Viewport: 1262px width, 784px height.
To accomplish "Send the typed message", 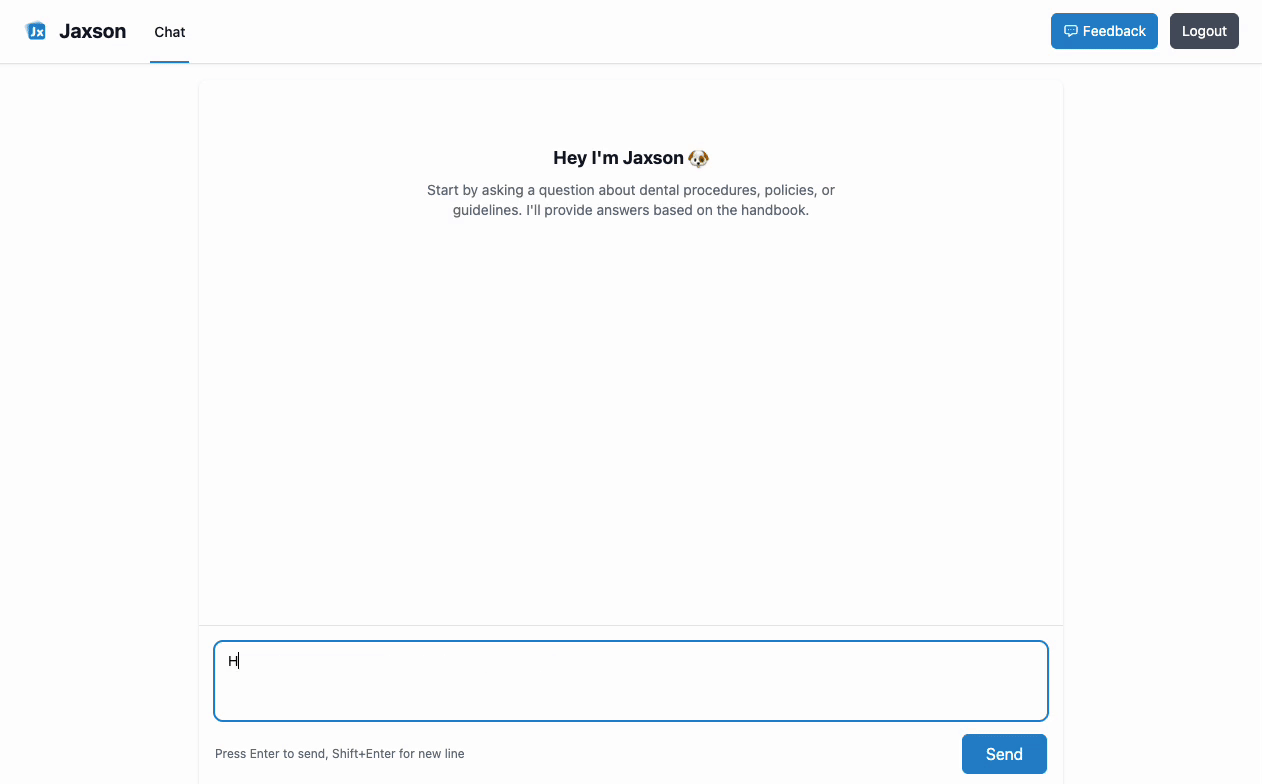I will (1004, 753).
